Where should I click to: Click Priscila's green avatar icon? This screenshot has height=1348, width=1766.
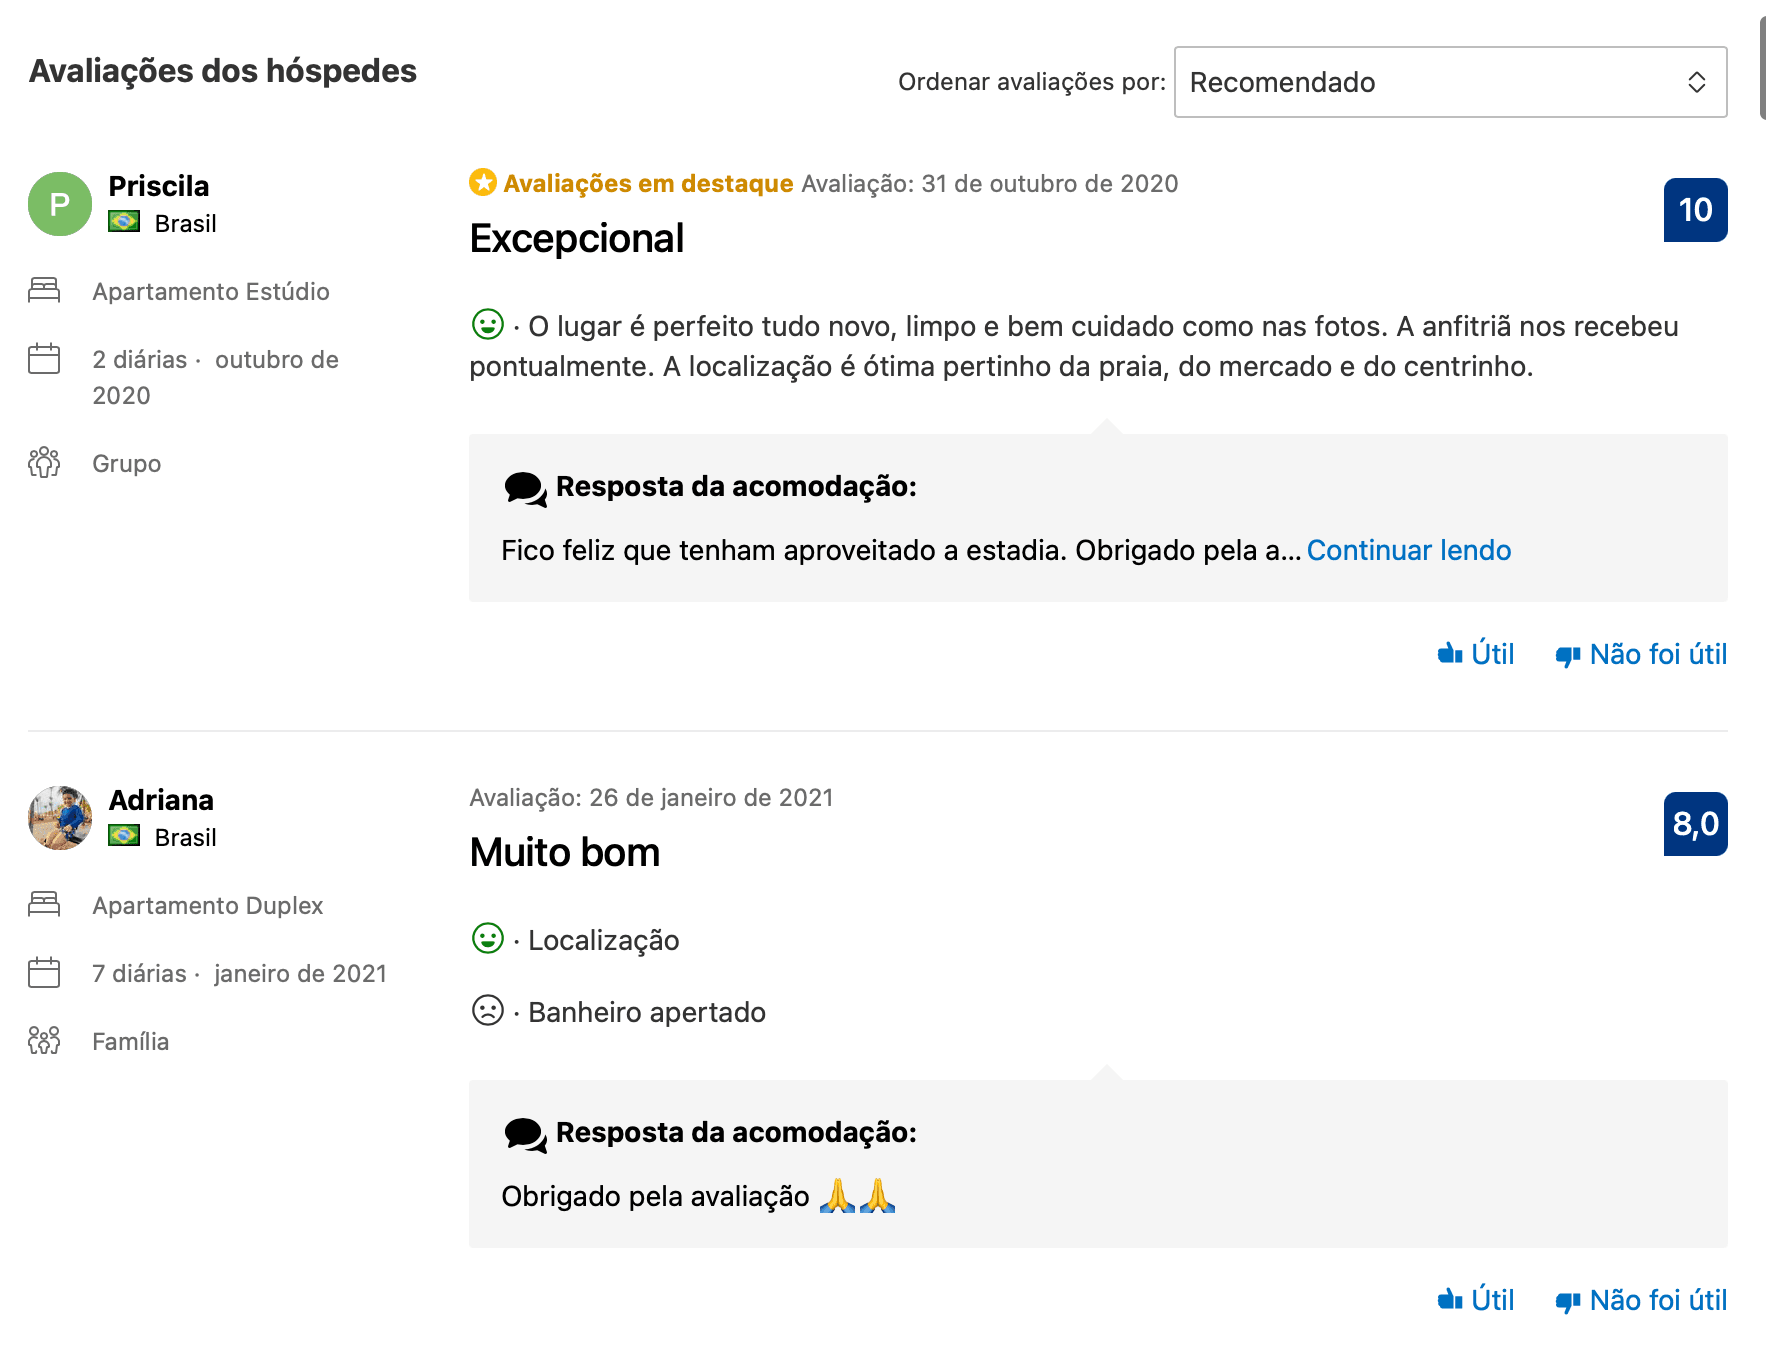(x=60, y=204)
